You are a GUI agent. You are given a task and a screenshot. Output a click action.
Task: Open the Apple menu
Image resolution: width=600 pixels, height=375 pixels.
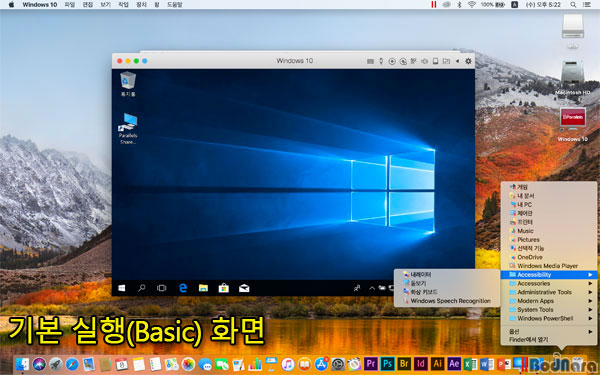coord(11,5)
